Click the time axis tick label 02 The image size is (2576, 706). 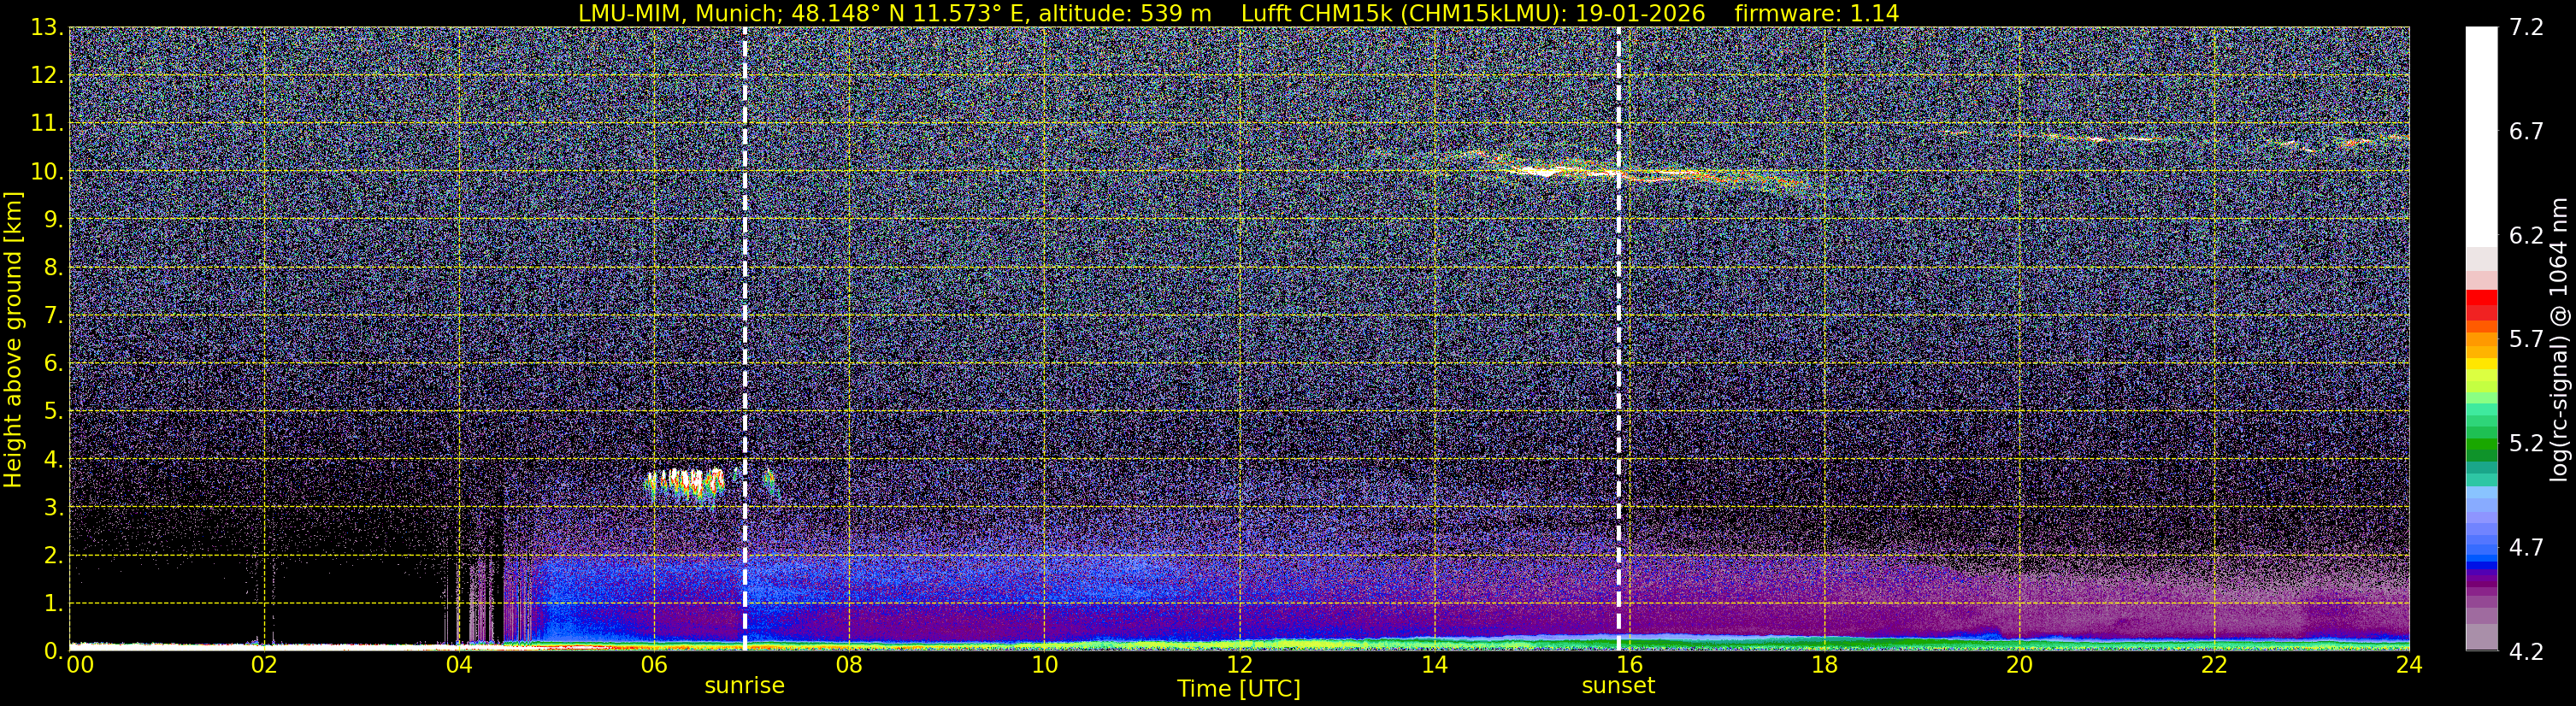pyautogui.click(x=264, y=665)
